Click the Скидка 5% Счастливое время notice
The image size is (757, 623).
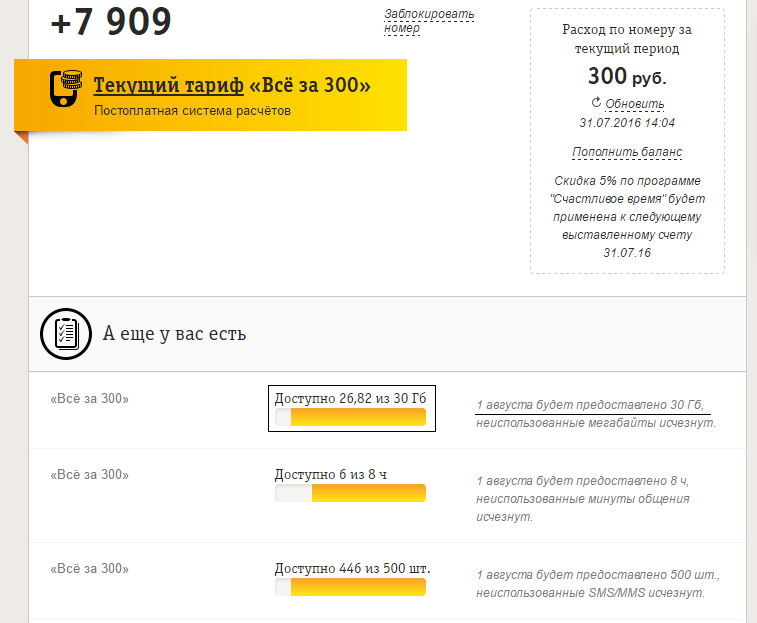[627, 216]
